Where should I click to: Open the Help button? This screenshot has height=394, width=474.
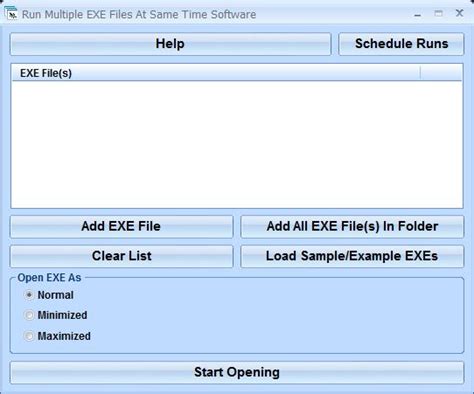coord(170,44)
